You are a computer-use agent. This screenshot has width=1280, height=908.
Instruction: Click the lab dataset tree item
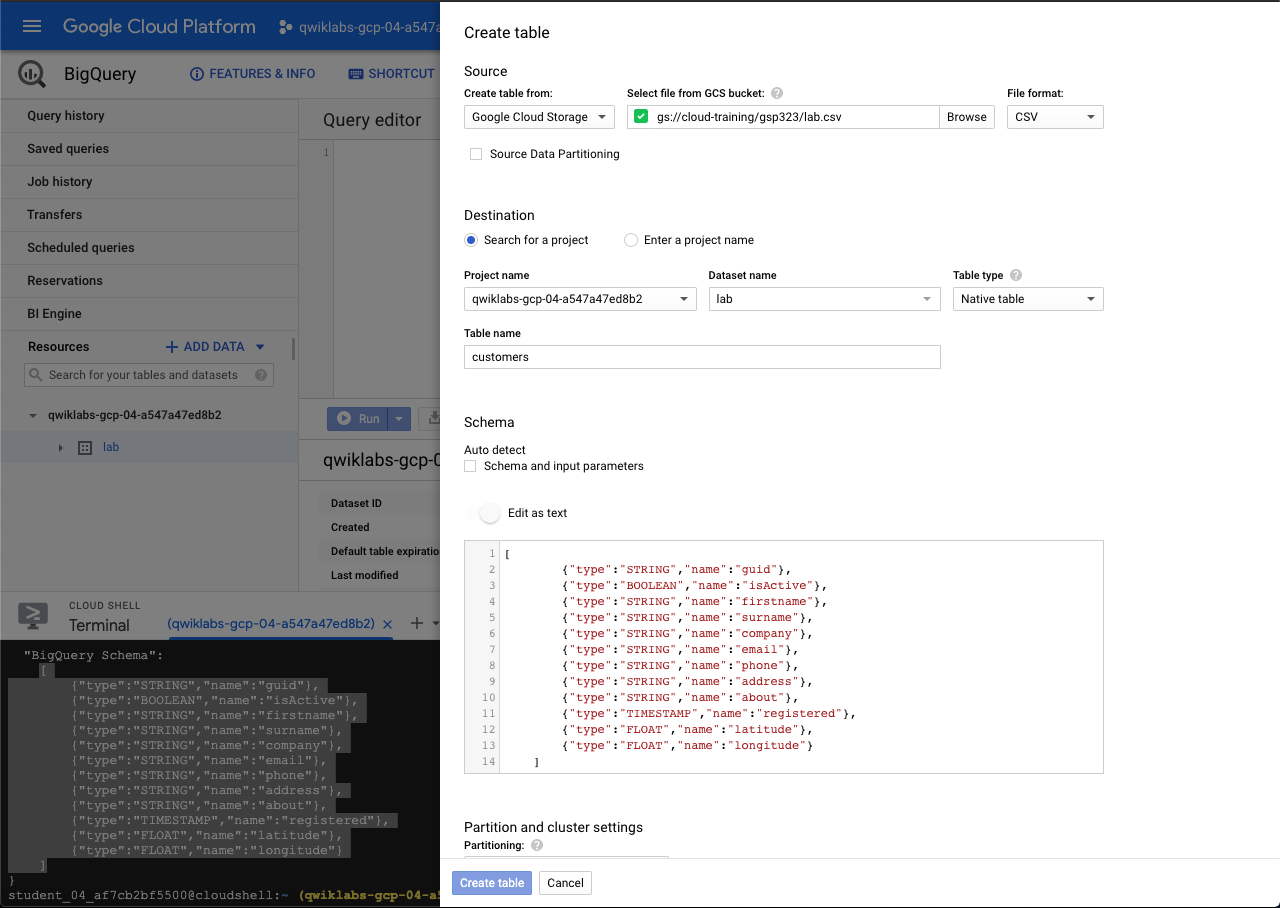point(149,448)
